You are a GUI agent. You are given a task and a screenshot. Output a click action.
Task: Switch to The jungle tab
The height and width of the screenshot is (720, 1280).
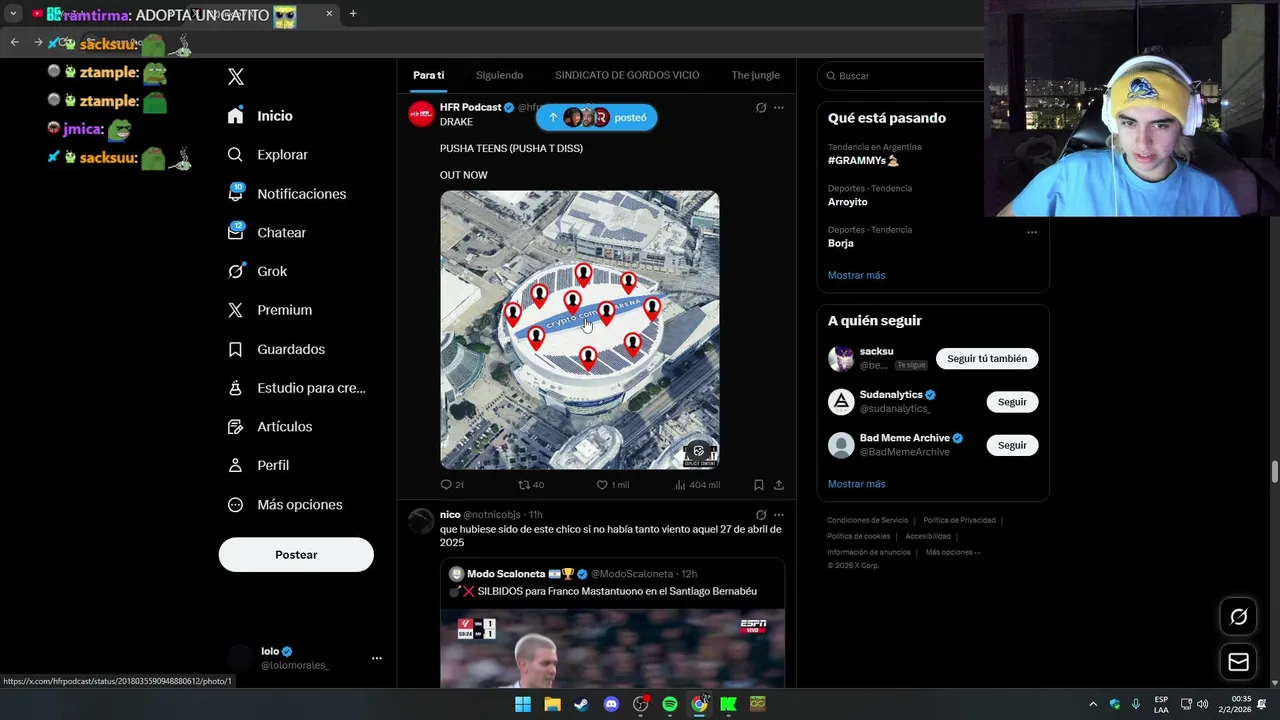pos(755,75)
